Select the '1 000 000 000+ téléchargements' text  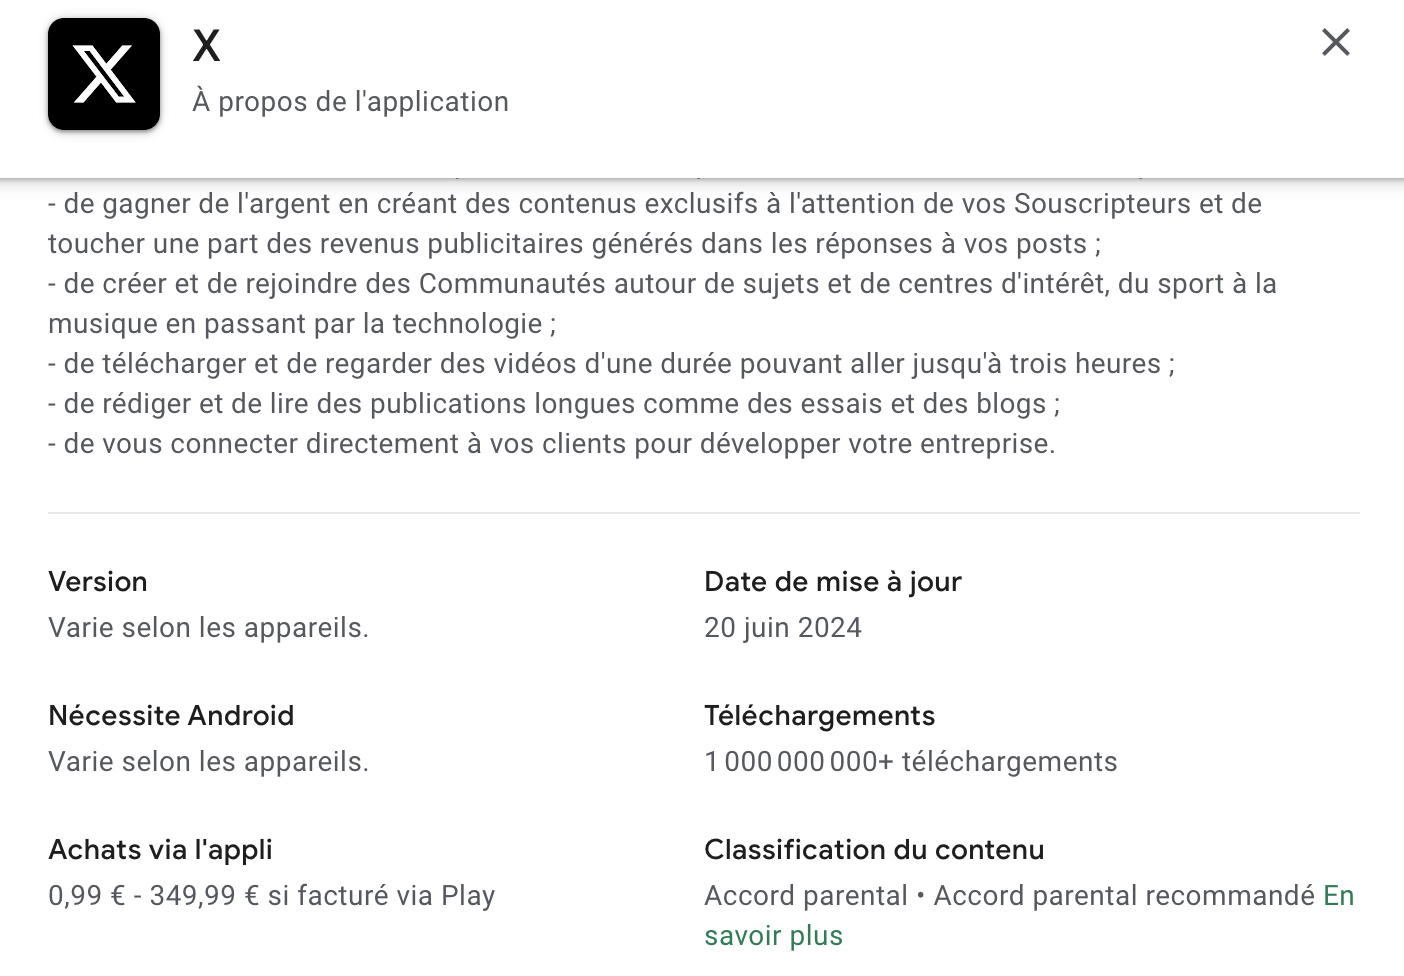click(x=911, y=762)
